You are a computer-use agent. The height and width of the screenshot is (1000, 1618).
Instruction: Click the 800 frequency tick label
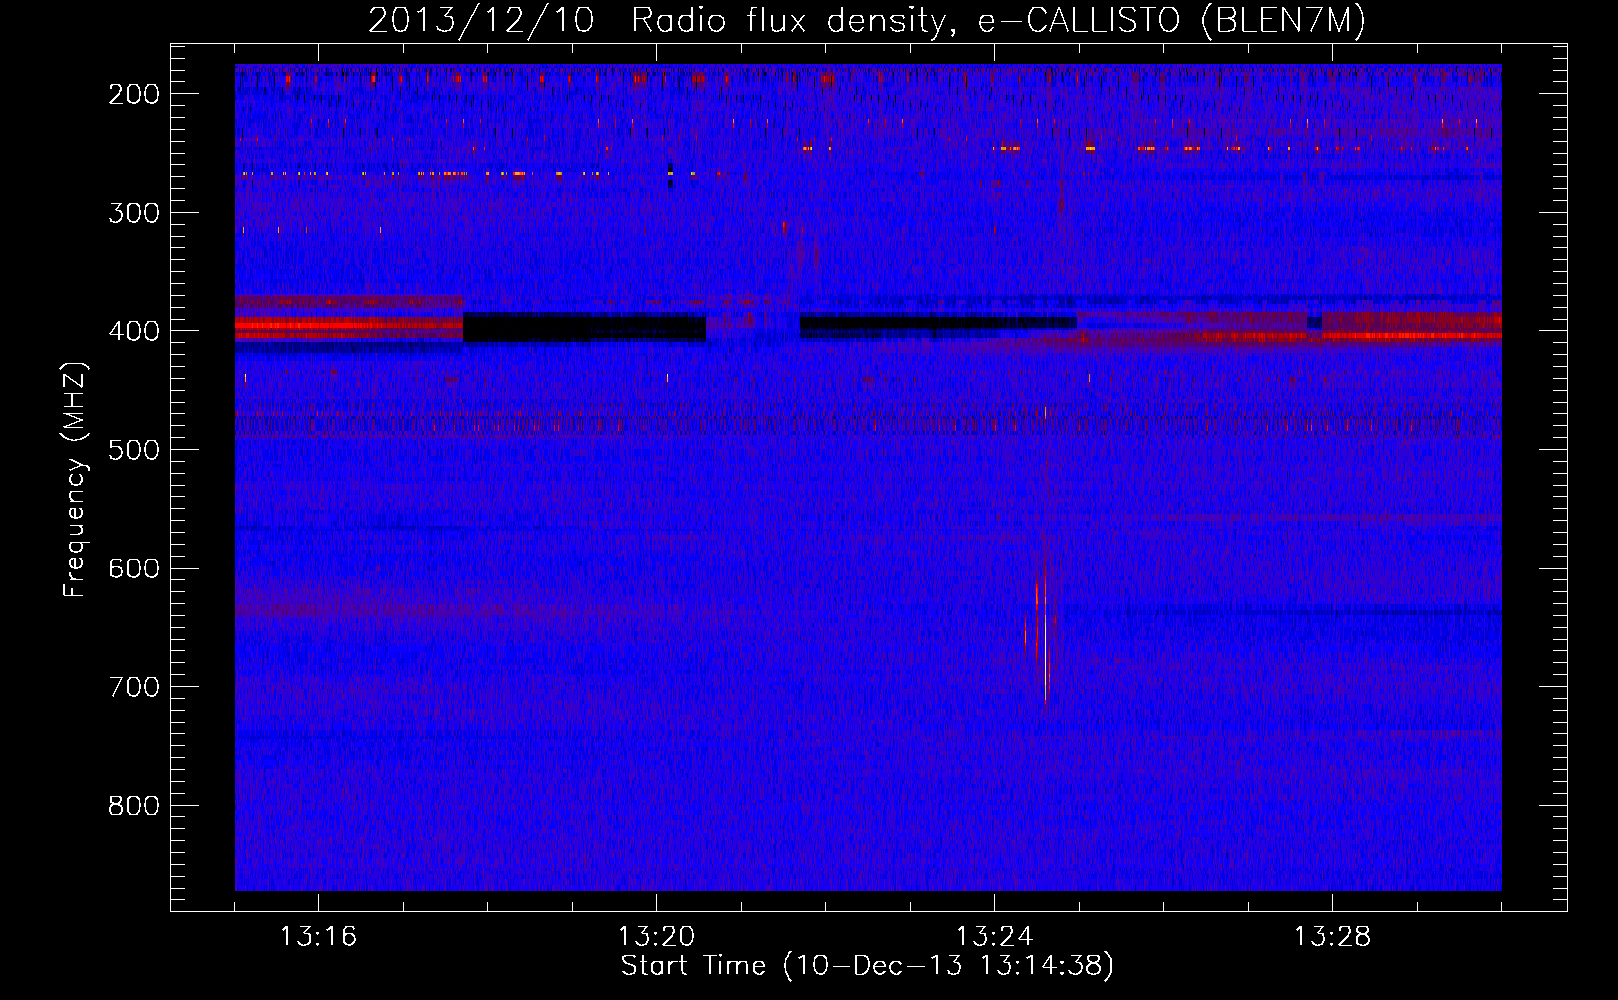point(134,806)
